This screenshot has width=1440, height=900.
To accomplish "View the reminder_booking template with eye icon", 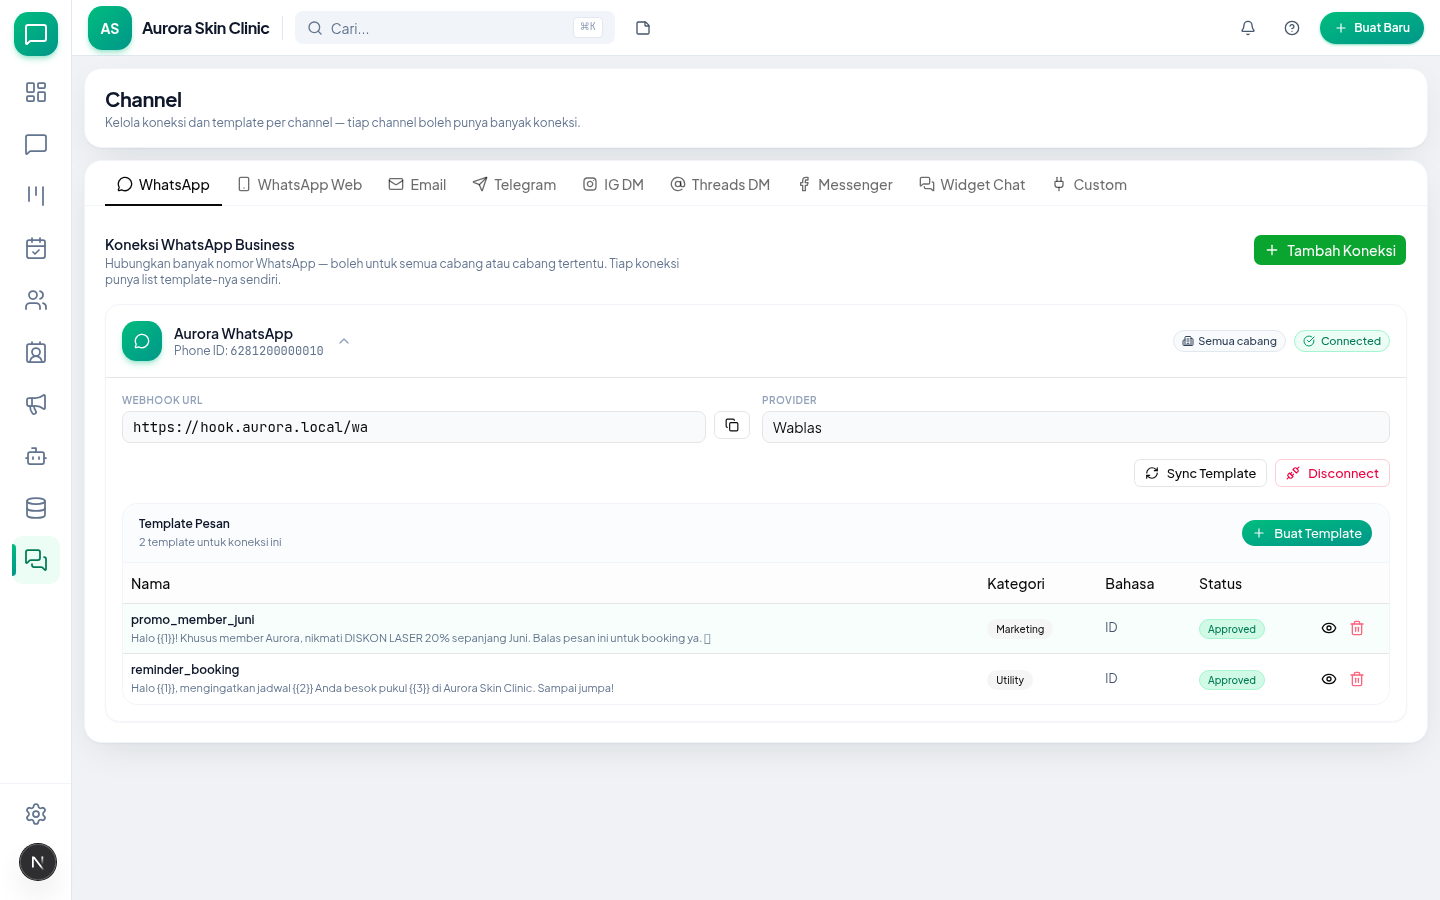I will [x=1329, y=679].
